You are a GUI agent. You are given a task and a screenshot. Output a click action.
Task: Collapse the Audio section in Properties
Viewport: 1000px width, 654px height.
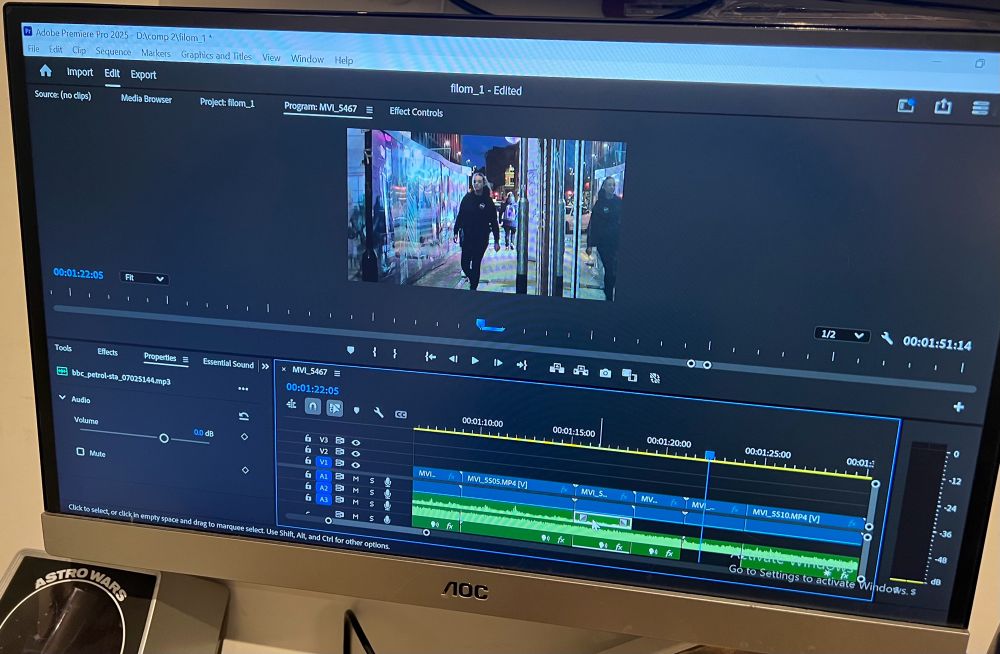pyautogui.click(x=62, y=398)
